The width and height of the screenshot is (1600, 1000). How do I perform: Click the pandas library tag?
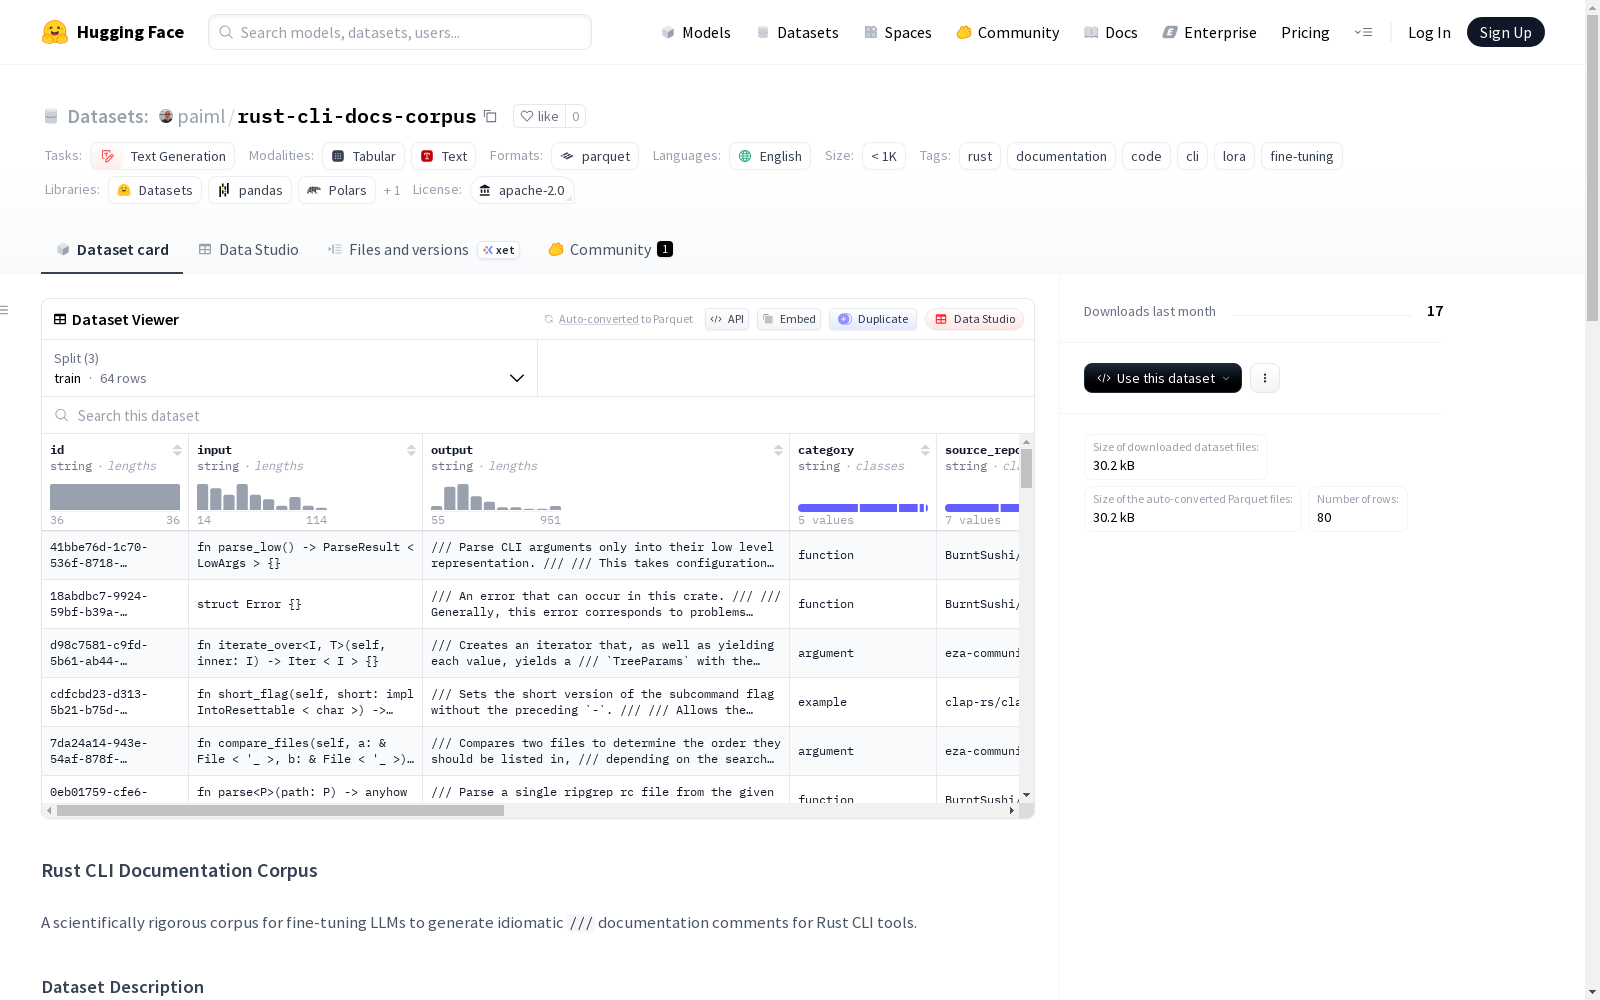250,190
